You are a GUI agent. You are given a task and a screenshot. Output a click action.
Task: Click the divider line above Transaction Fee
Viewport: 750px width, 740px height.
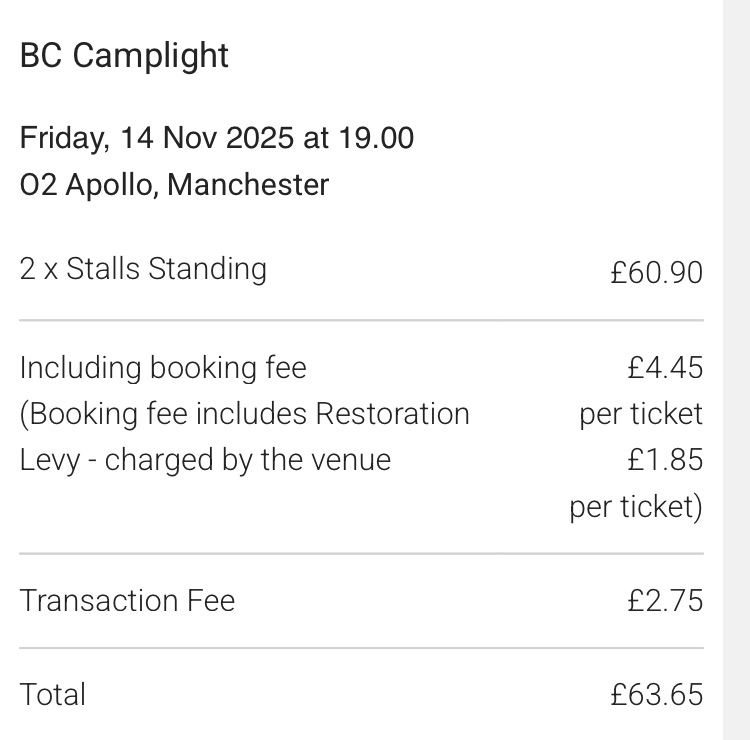[361, 553]
